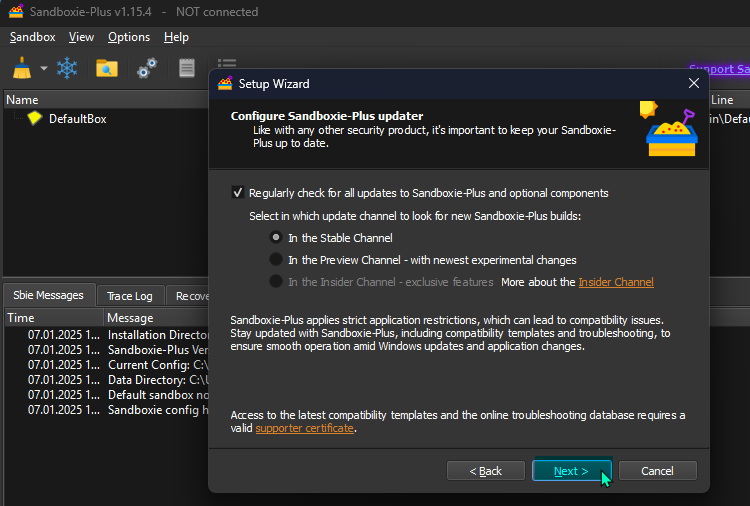Select the 'Default sandbox' message row
This screenshot has height=506, width=750.
107,395
